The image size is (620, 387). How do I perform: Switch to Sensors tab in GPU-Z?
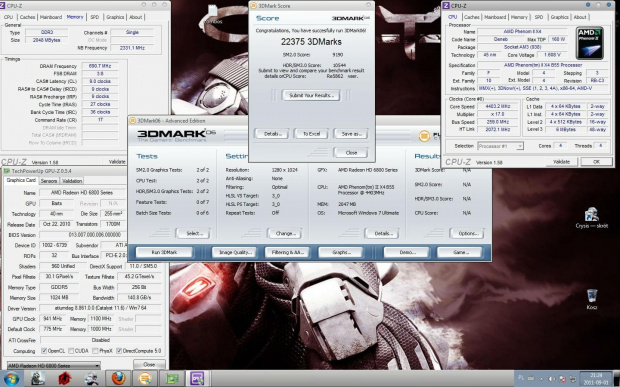coord(49,181)
